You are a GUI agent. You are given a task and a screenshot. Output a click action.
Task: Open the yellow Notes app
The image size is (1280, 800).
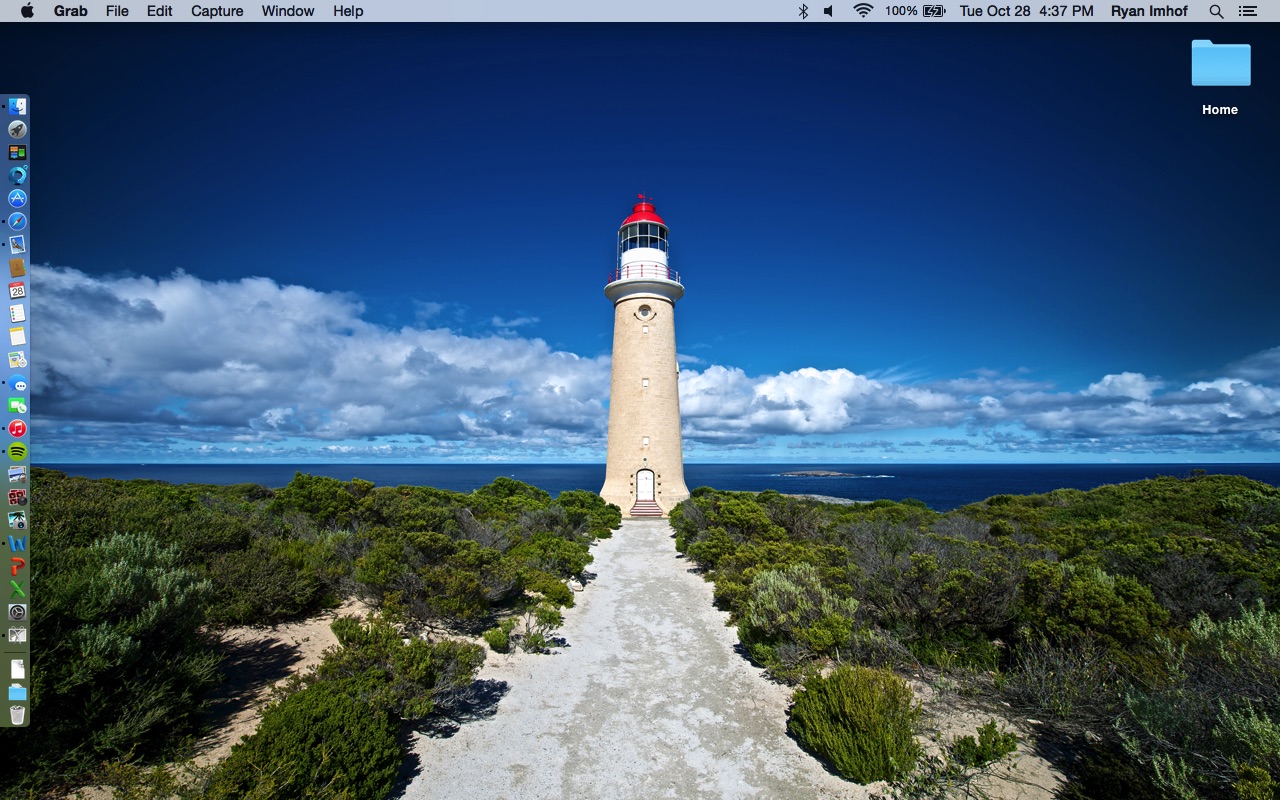click(17, 336)
